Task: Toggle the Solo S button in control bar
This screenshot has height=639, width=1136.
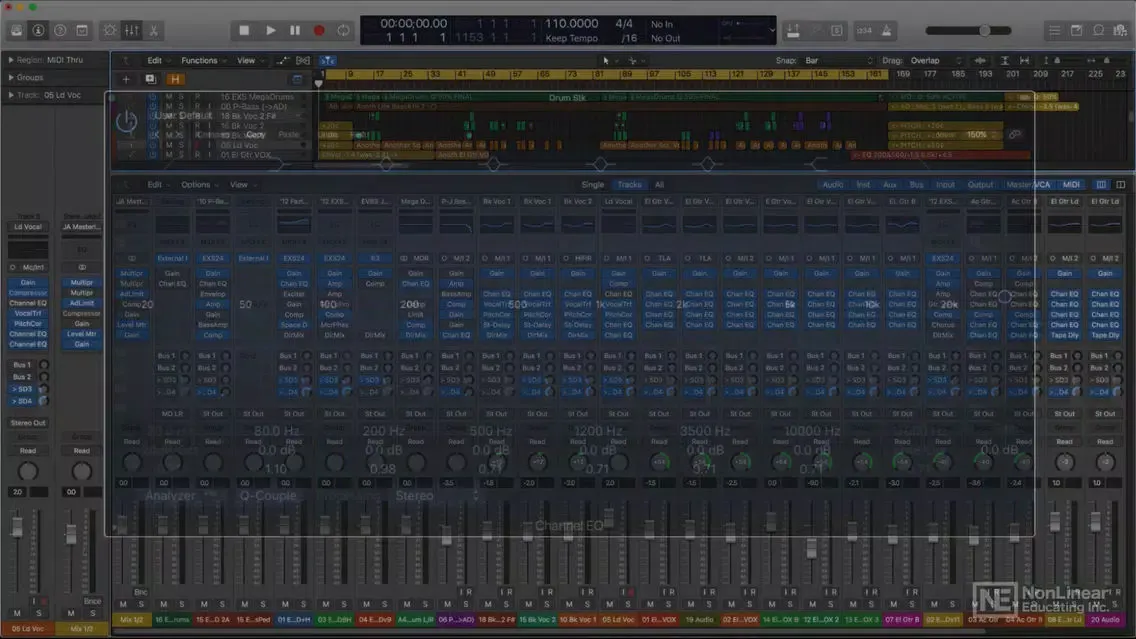Action: tap(837, 30)
